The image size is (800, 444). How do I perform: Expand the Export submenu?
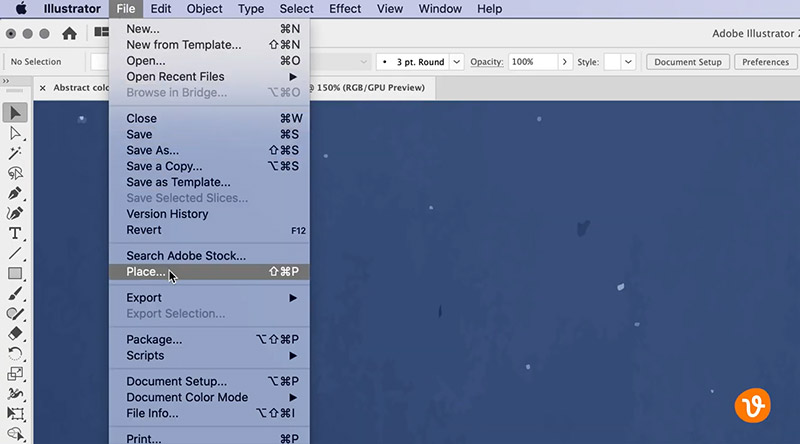click(x=209, y=298)
